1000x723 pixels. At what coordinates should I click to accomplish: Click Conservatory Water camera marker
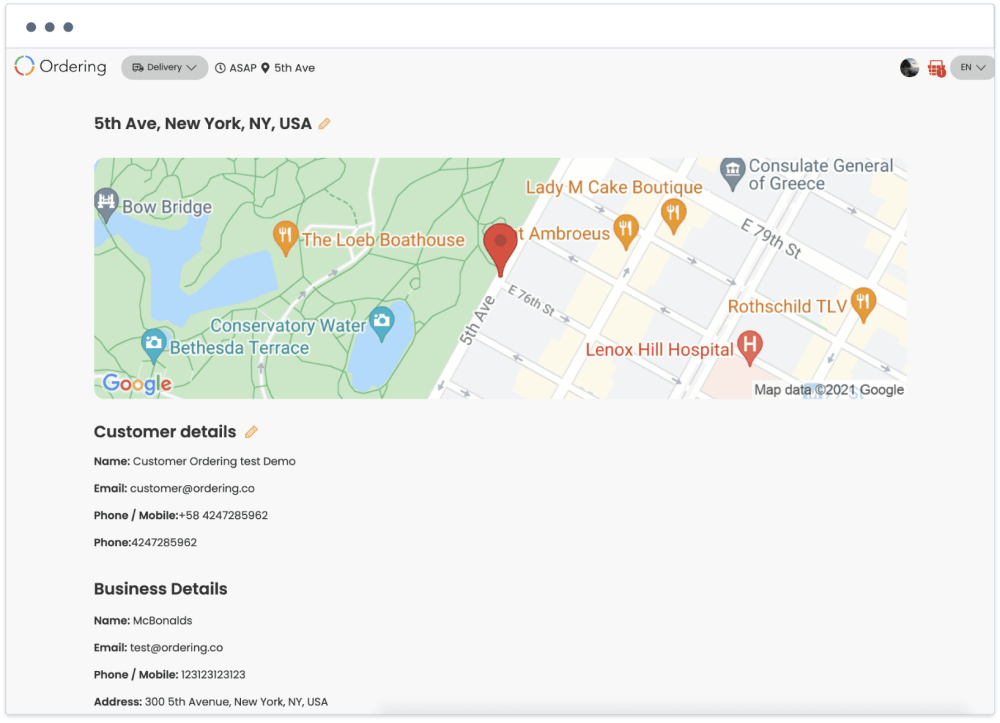tap(382, 323)
